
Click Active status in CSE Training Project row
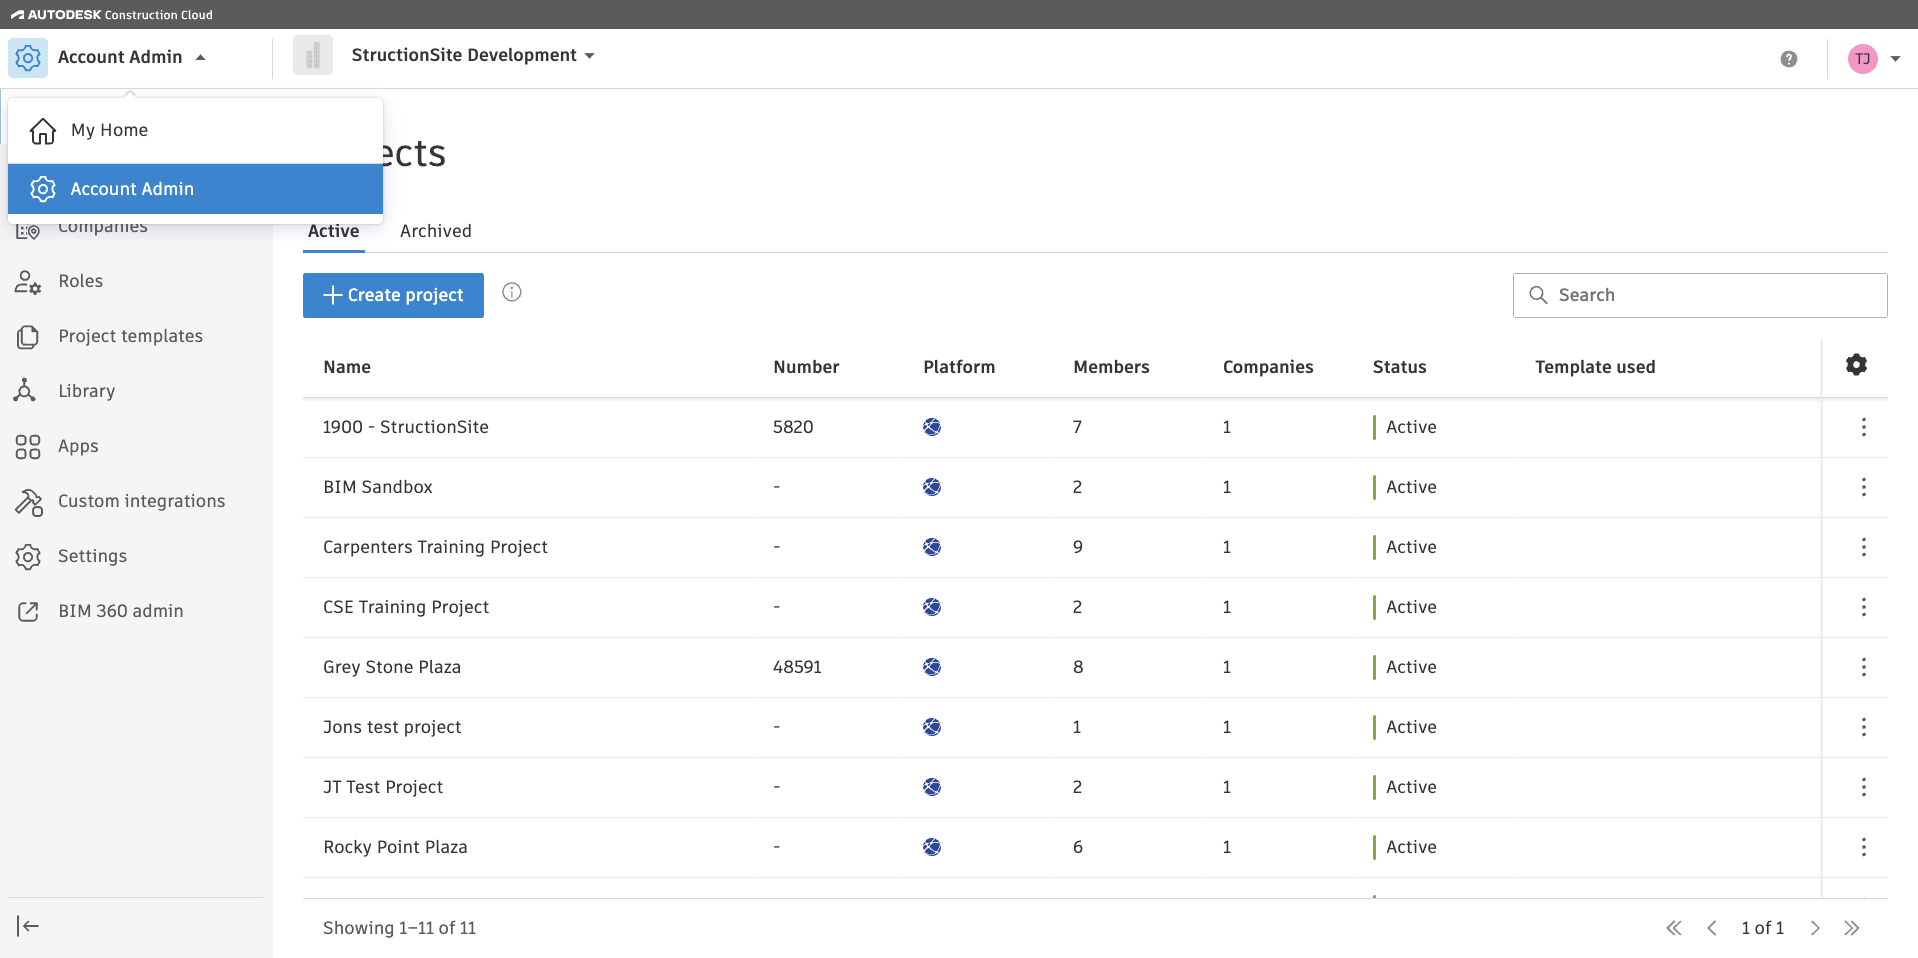pyautogui.click(x=1410, y=607)
